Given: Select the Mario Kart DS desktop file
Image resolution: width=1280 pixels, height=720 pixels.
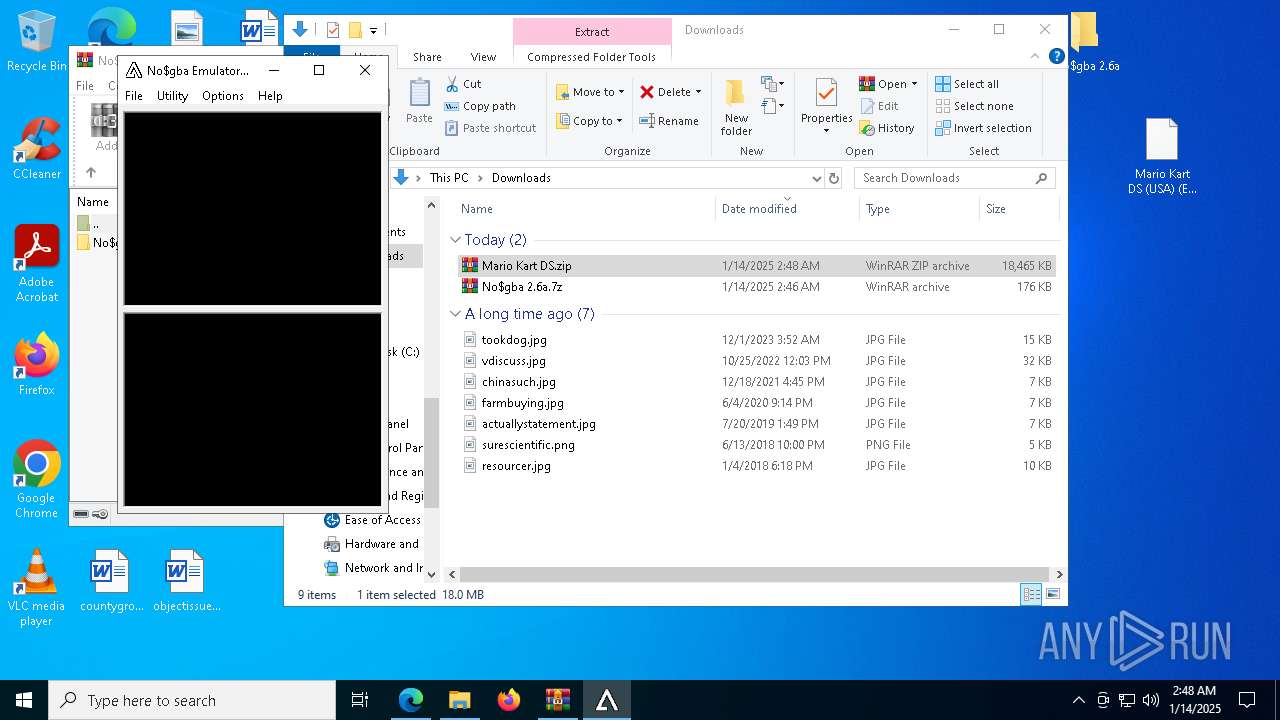Looking at the screenshot, I should (1162, 156).
